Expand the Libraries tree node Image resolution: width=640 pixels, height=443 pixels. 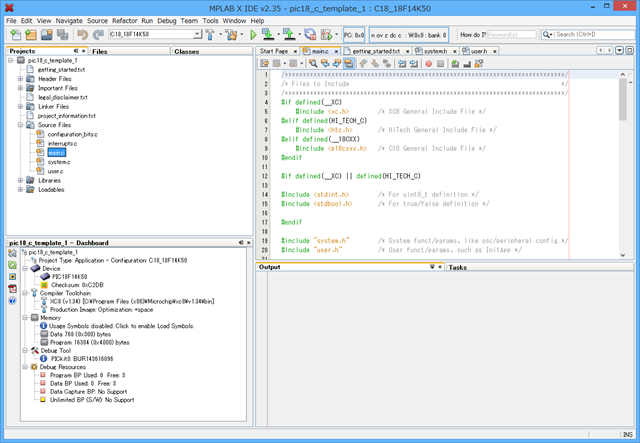(x=20, y=180)
